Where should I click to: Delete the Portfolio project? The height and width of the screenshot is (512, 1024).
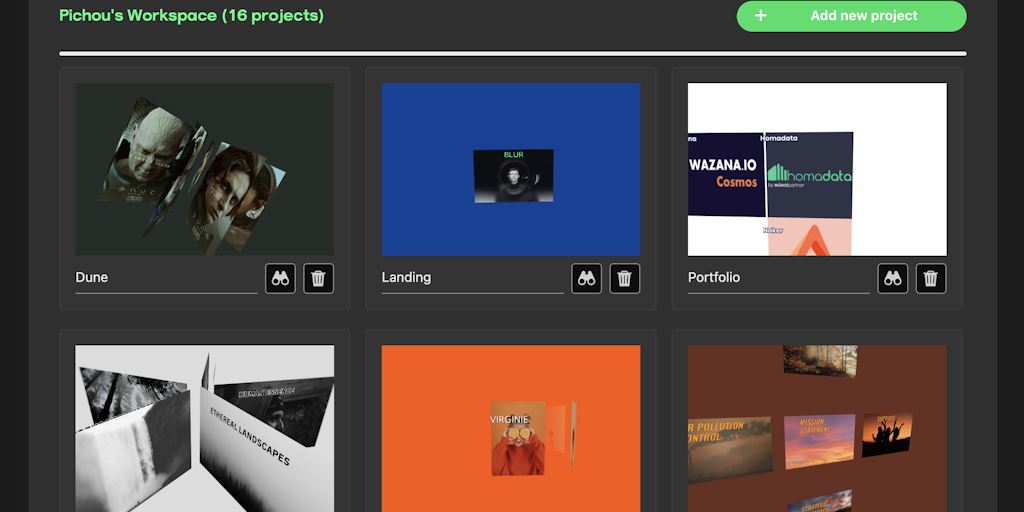[931, 278]
